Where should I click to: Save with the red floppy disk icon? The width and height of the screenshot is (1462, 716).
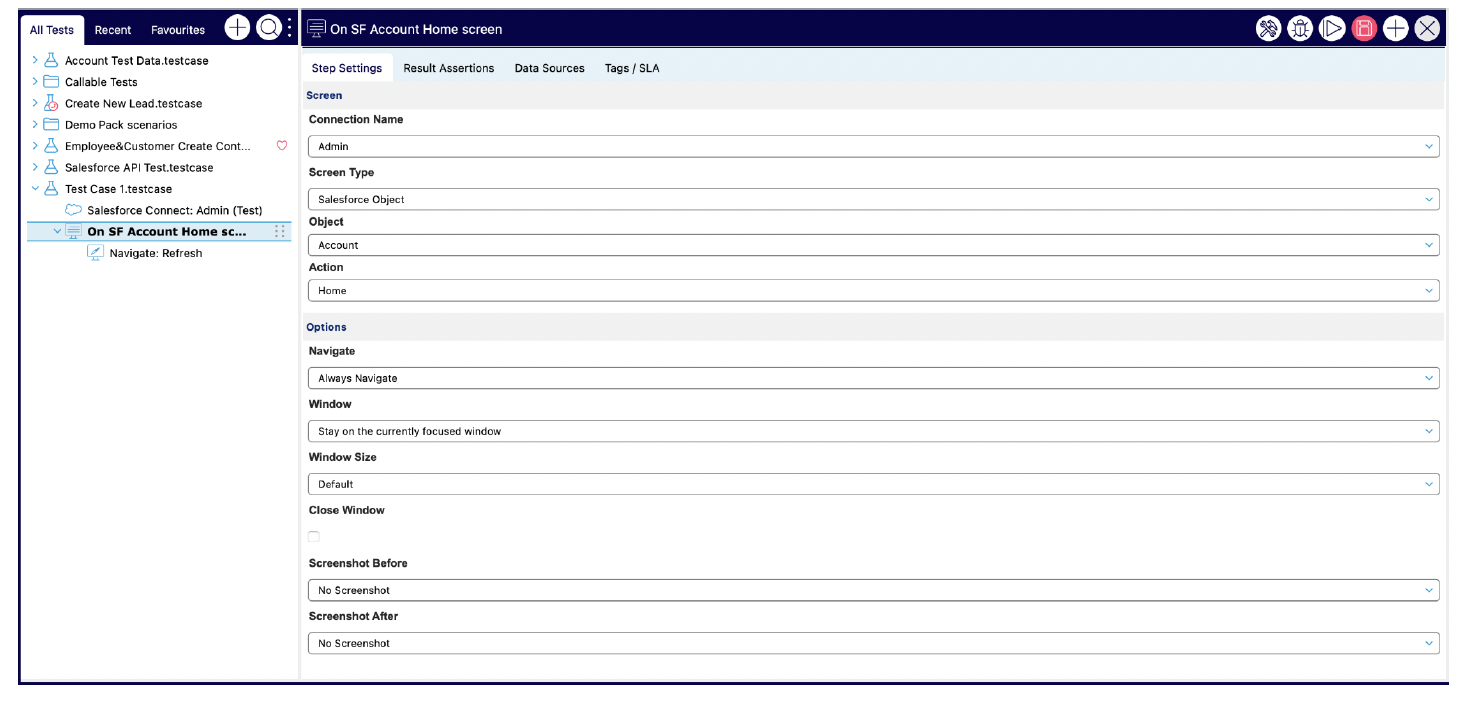(x=1364, y=29)
